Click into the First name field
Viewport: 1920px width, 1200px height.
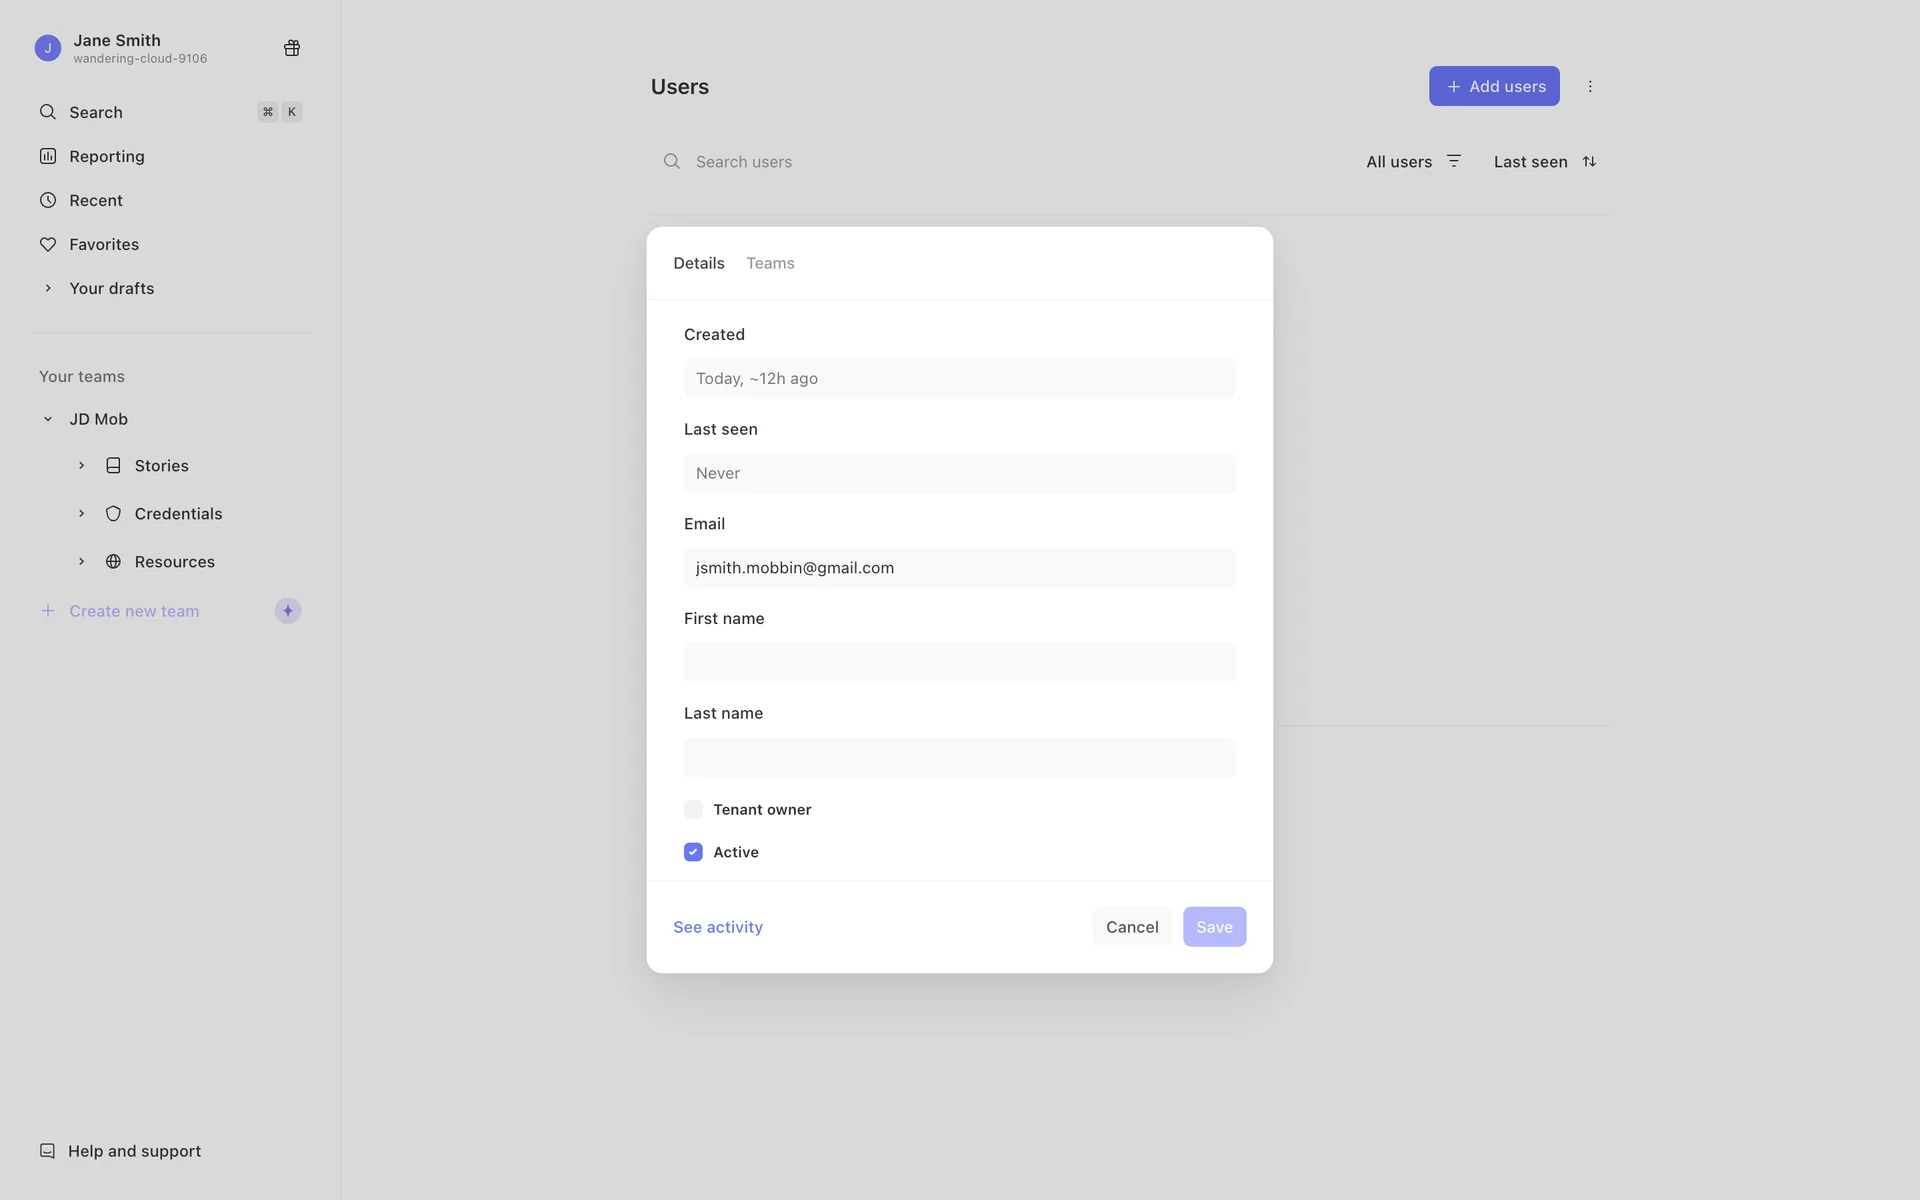(x=959, y=662)
